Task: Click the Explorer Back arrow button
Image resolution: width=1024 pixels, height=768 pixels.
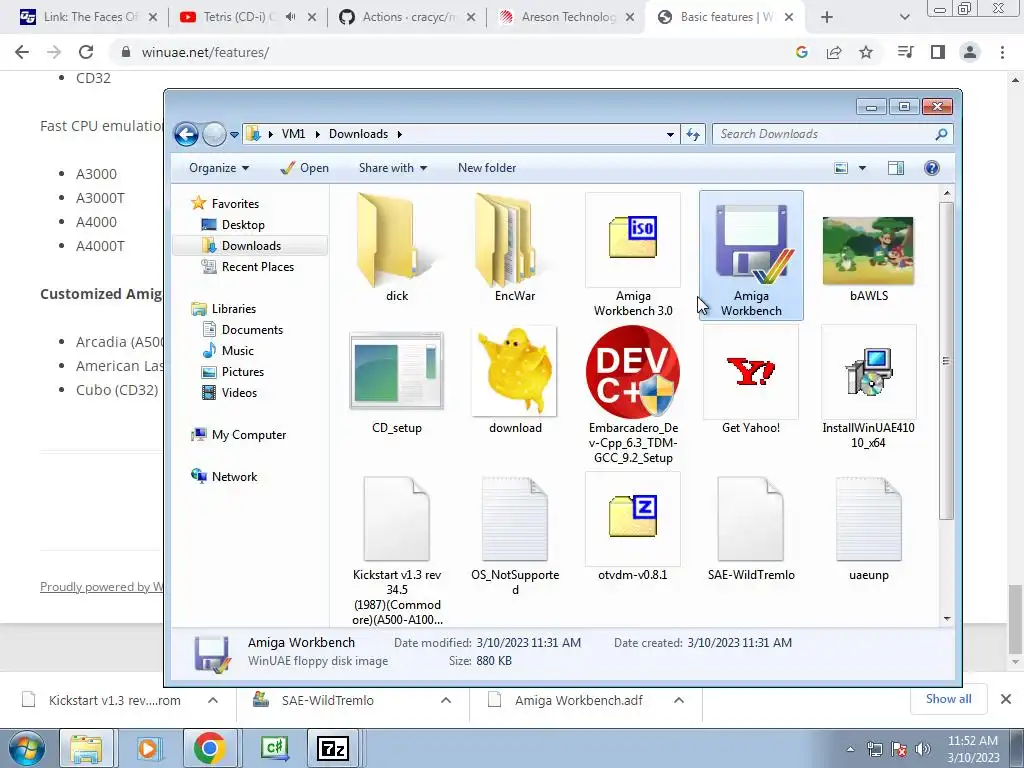Action: coord(186,135)
